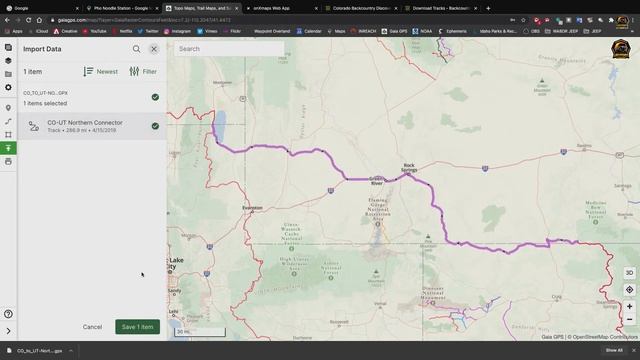Open the map overlays icon in sidebar
This screenshot has width=640, height=360.
tap(8, 47)
